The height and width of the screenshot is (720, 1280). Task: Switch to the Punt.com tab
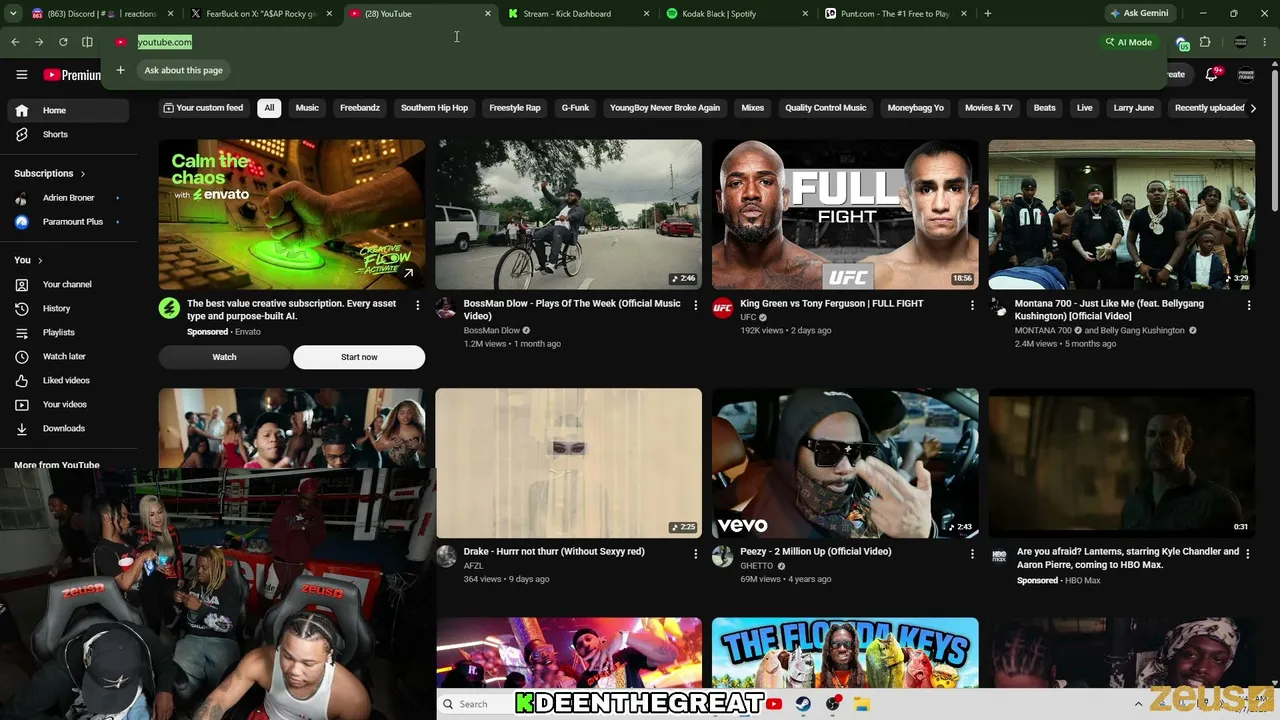(x=894, y=13)
